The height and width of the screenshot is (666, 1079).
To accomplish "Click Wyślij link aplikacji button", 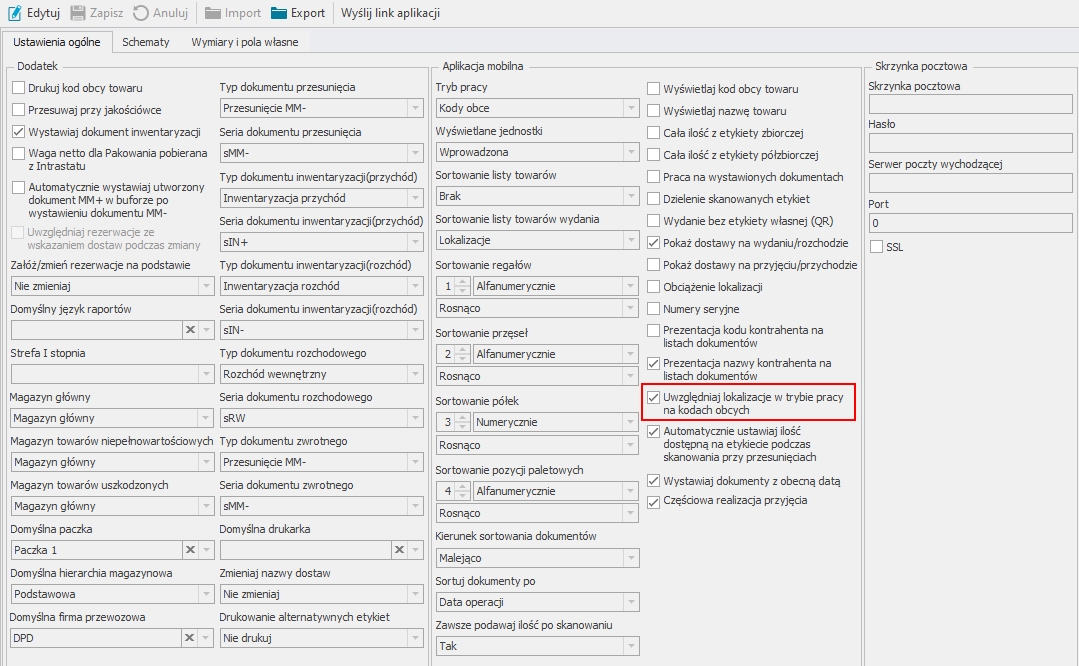I will (390, 13).
